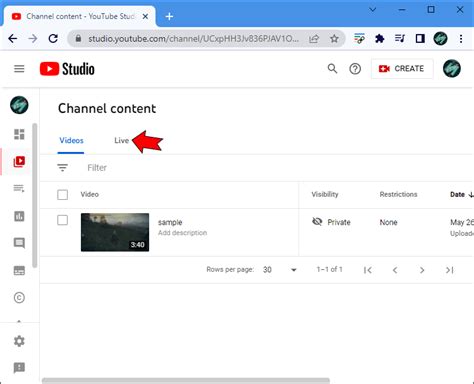The height and width of the screenshot is (384, 474).
Task: Go to Dashboard in sidebar
Action: coord(19,134)
